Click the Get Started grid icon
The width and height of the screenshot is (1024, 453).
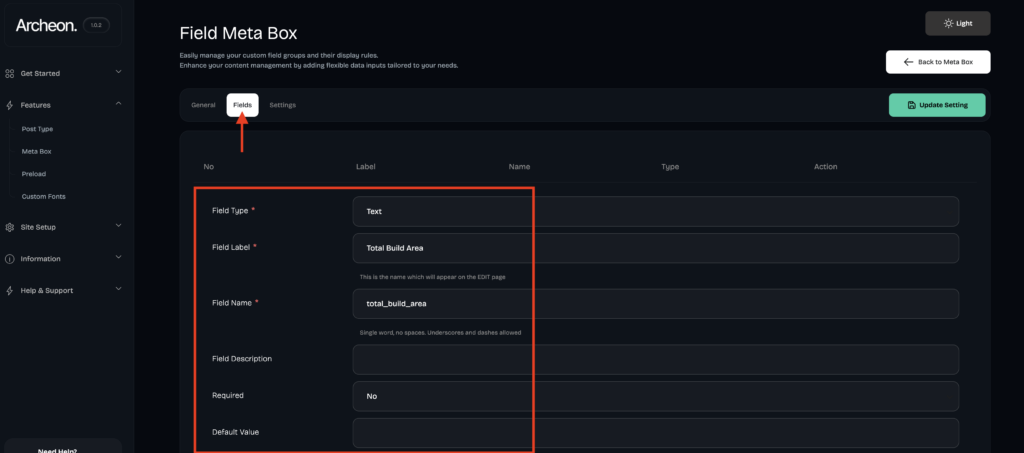click(x=9, y=74)
